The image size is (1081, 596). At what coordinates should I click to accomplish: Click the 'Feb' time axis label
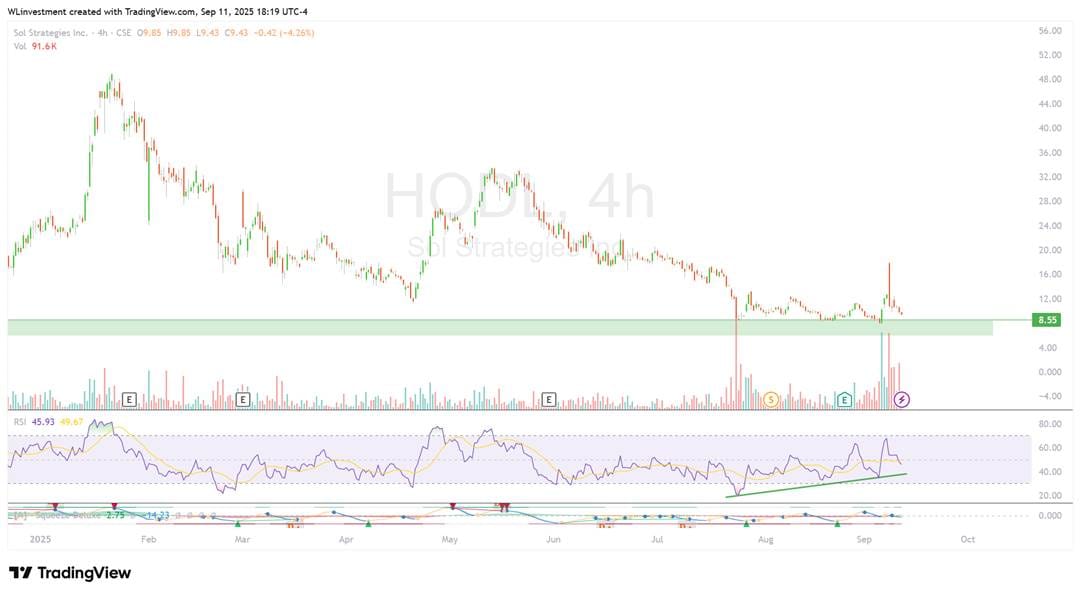(148, 540)
